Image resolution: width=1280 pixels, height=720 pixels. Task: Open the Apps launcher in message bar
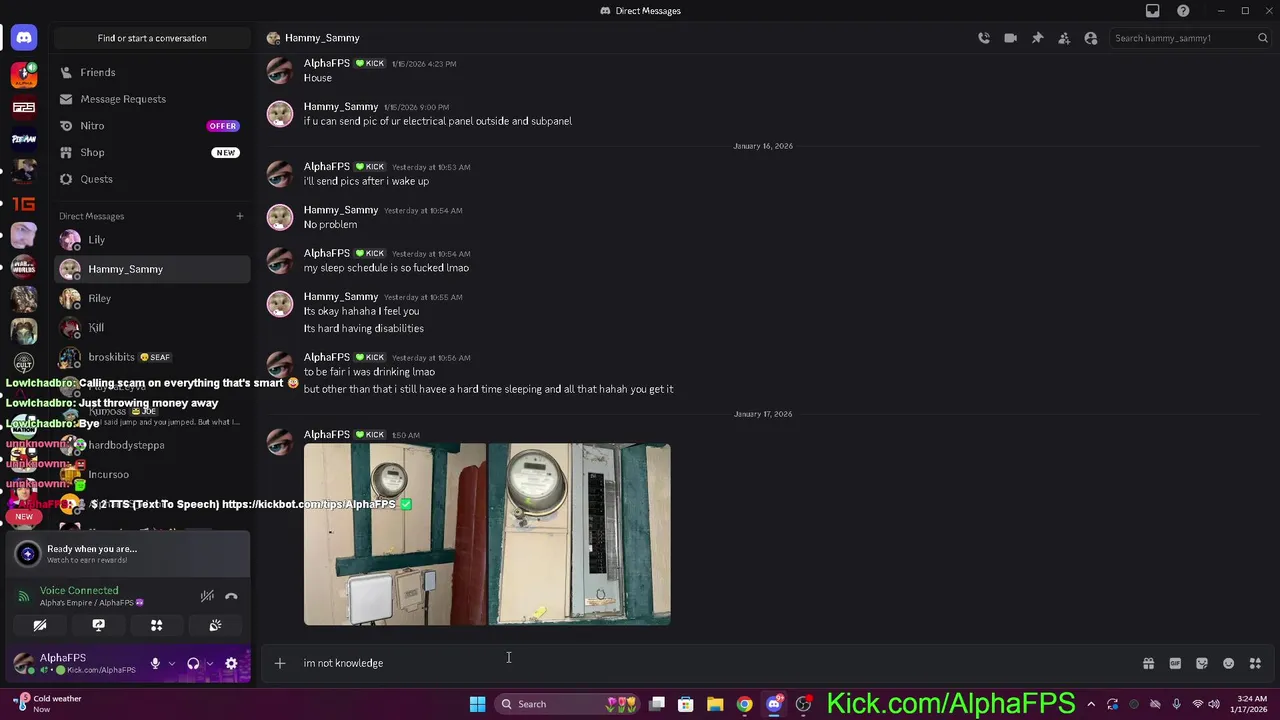[1255, 663]
